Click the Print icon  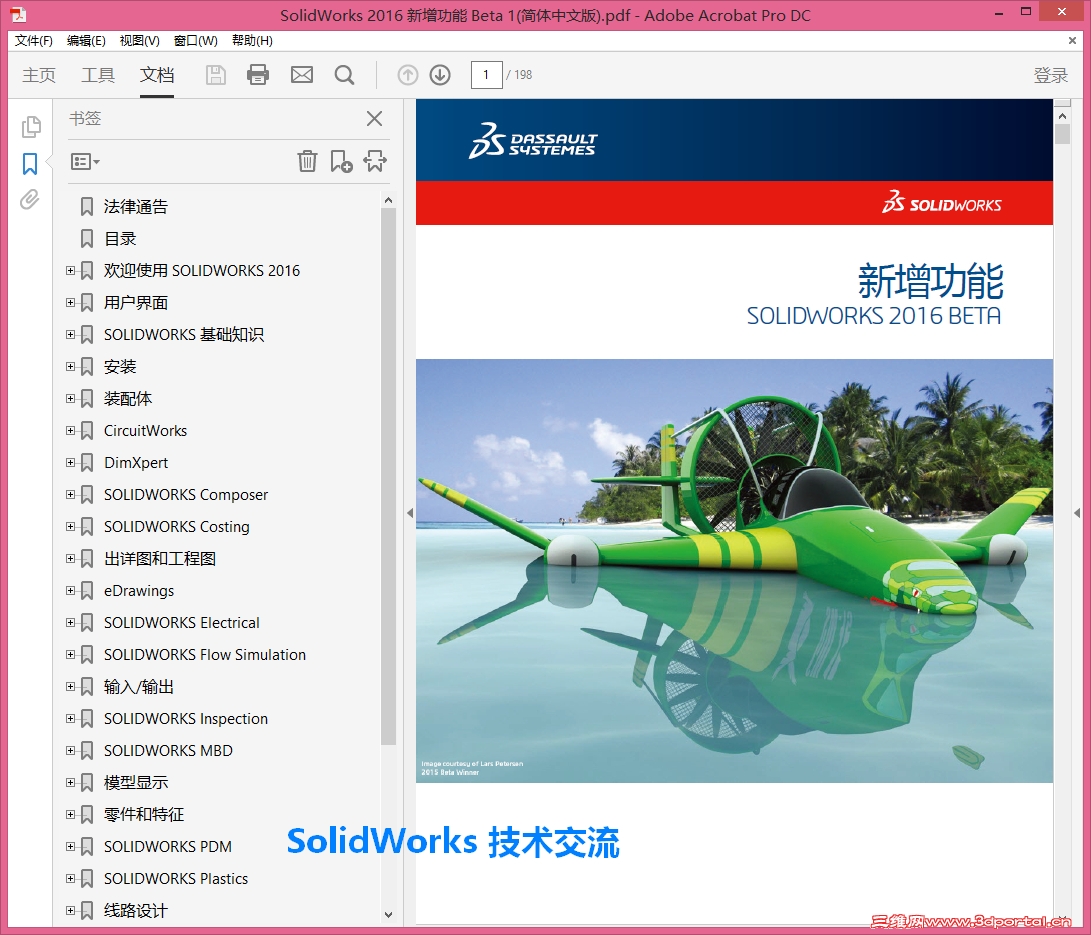(258, 74)
